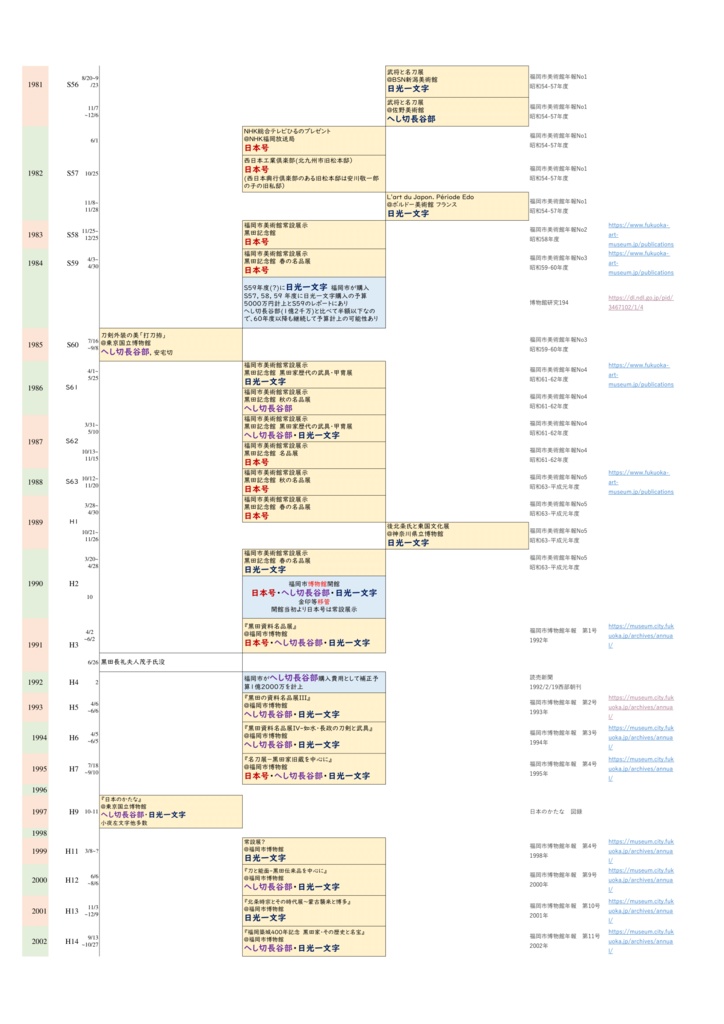
Task: Open the museum.city.fukuoka.jp link in the 2002 row
Action: (x=640, y=941)
